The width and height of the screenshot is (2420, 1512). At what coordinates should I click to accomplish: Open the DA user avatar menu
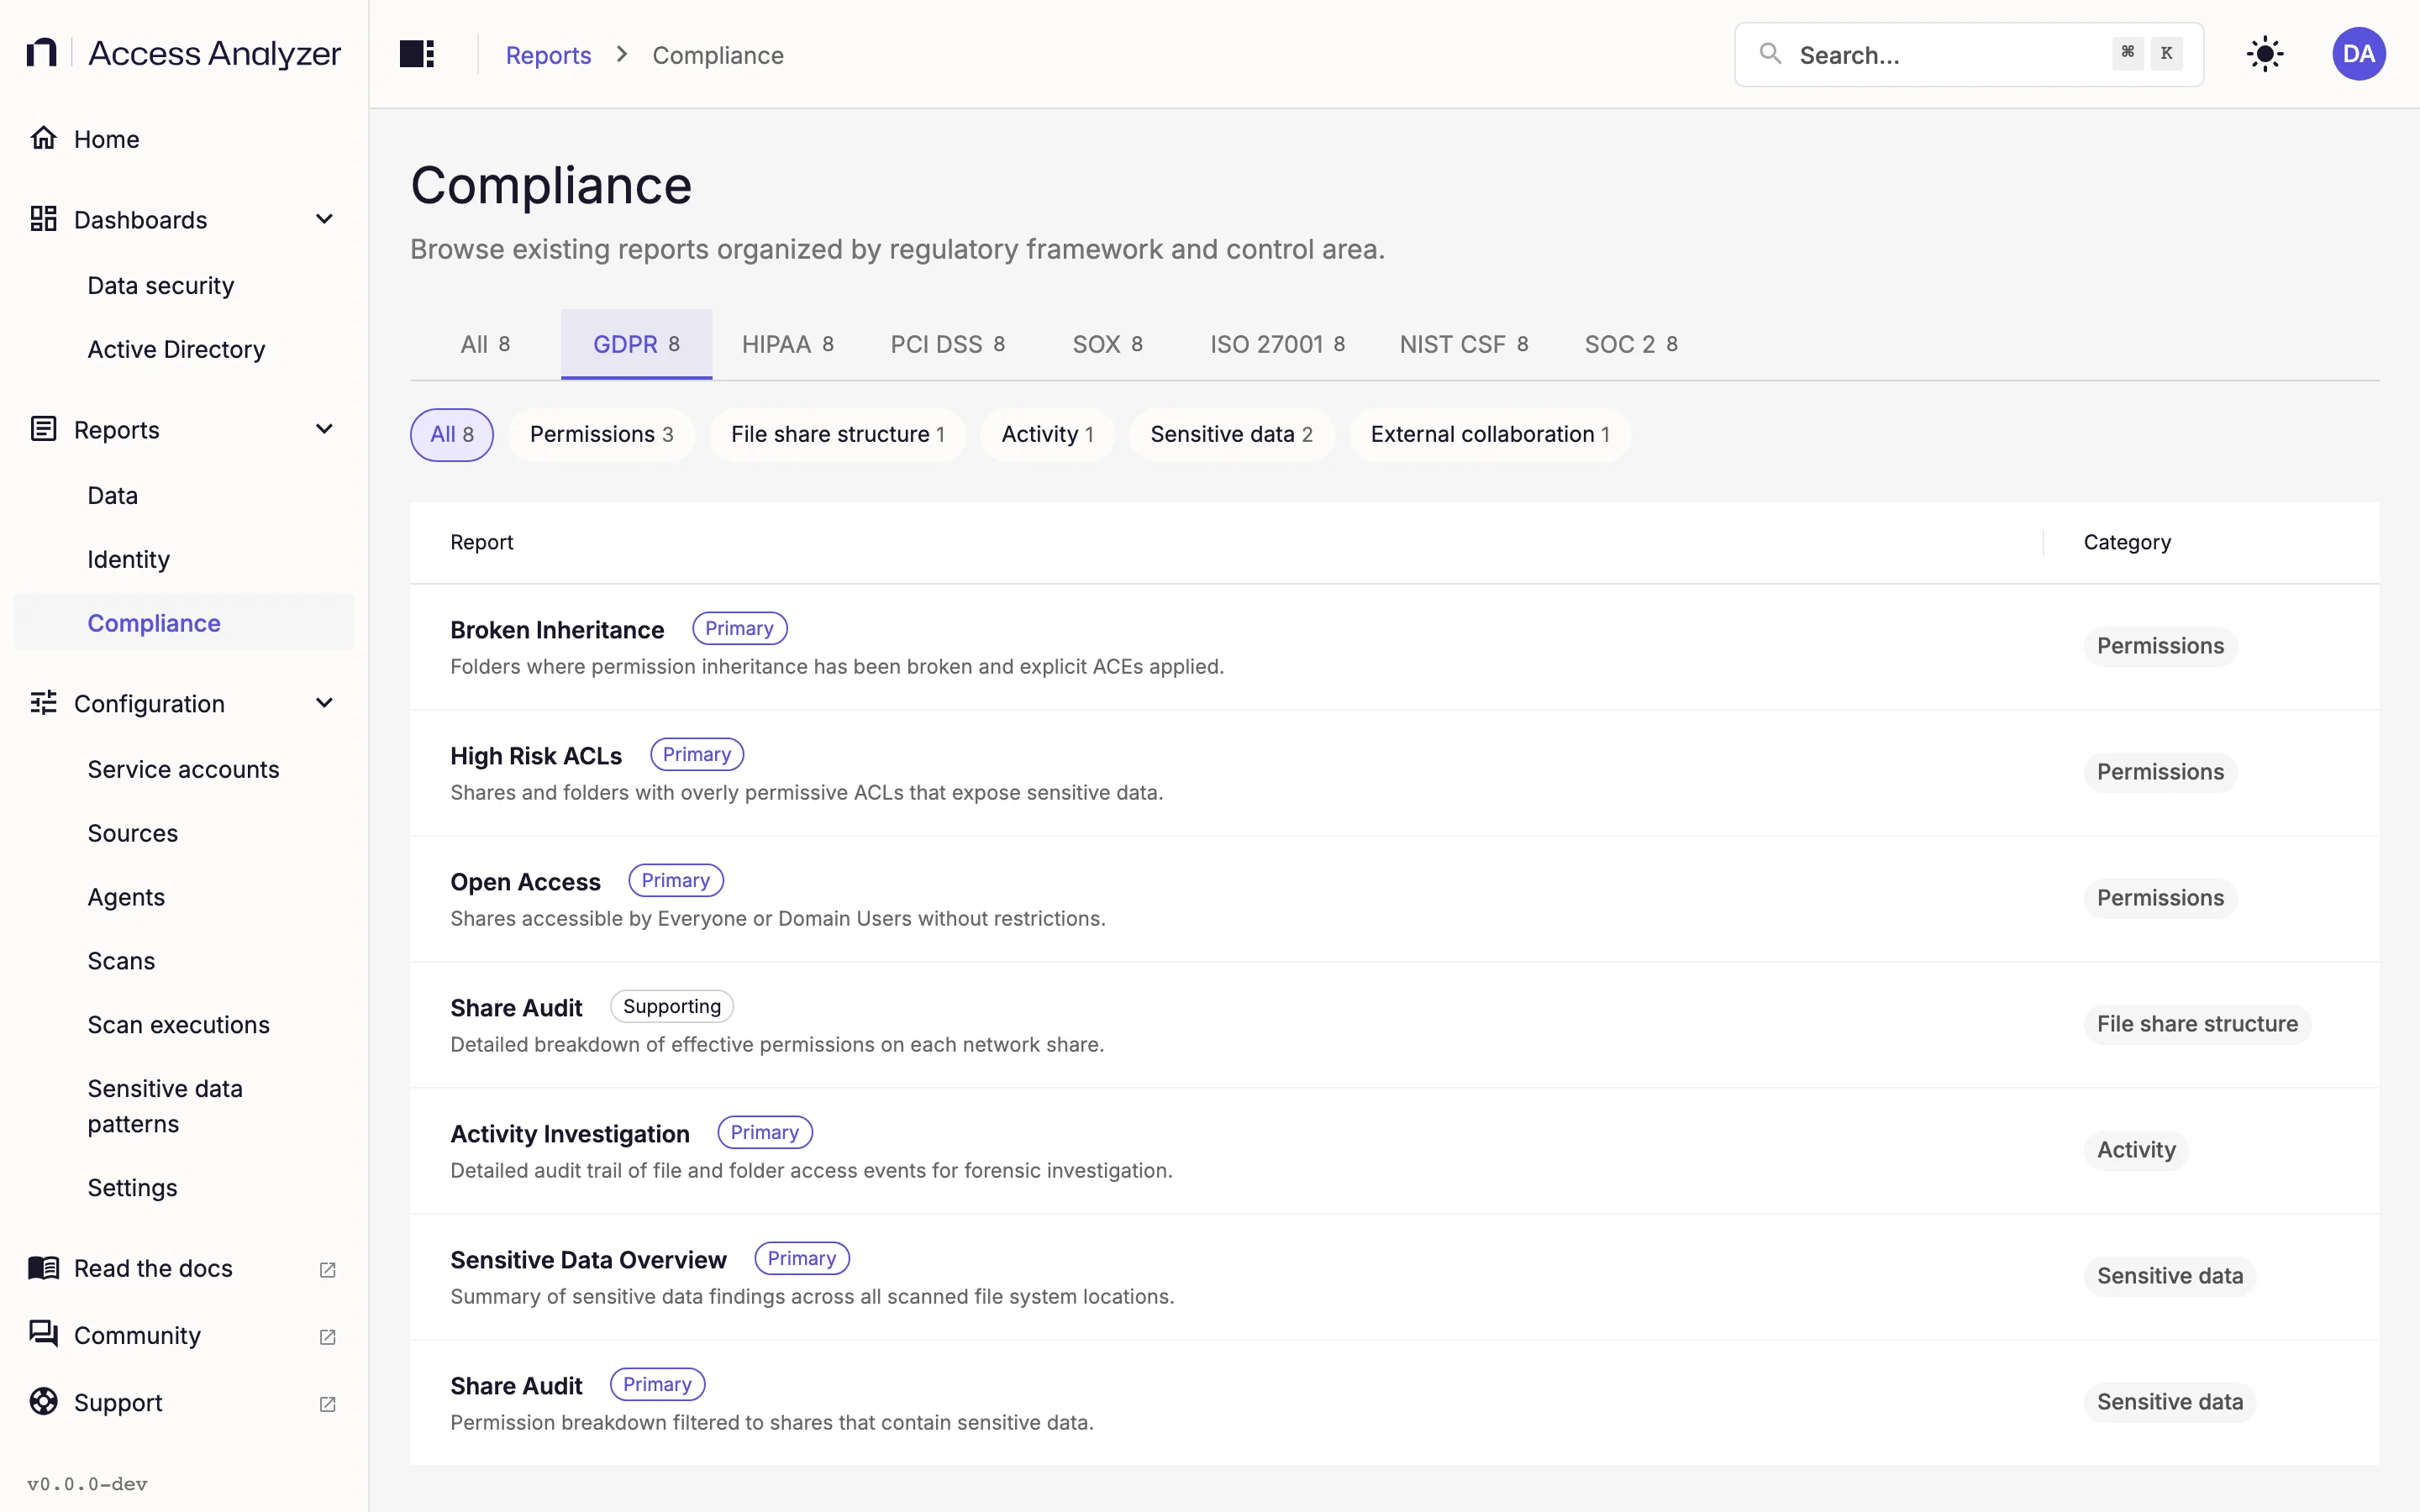[2359, 54]
